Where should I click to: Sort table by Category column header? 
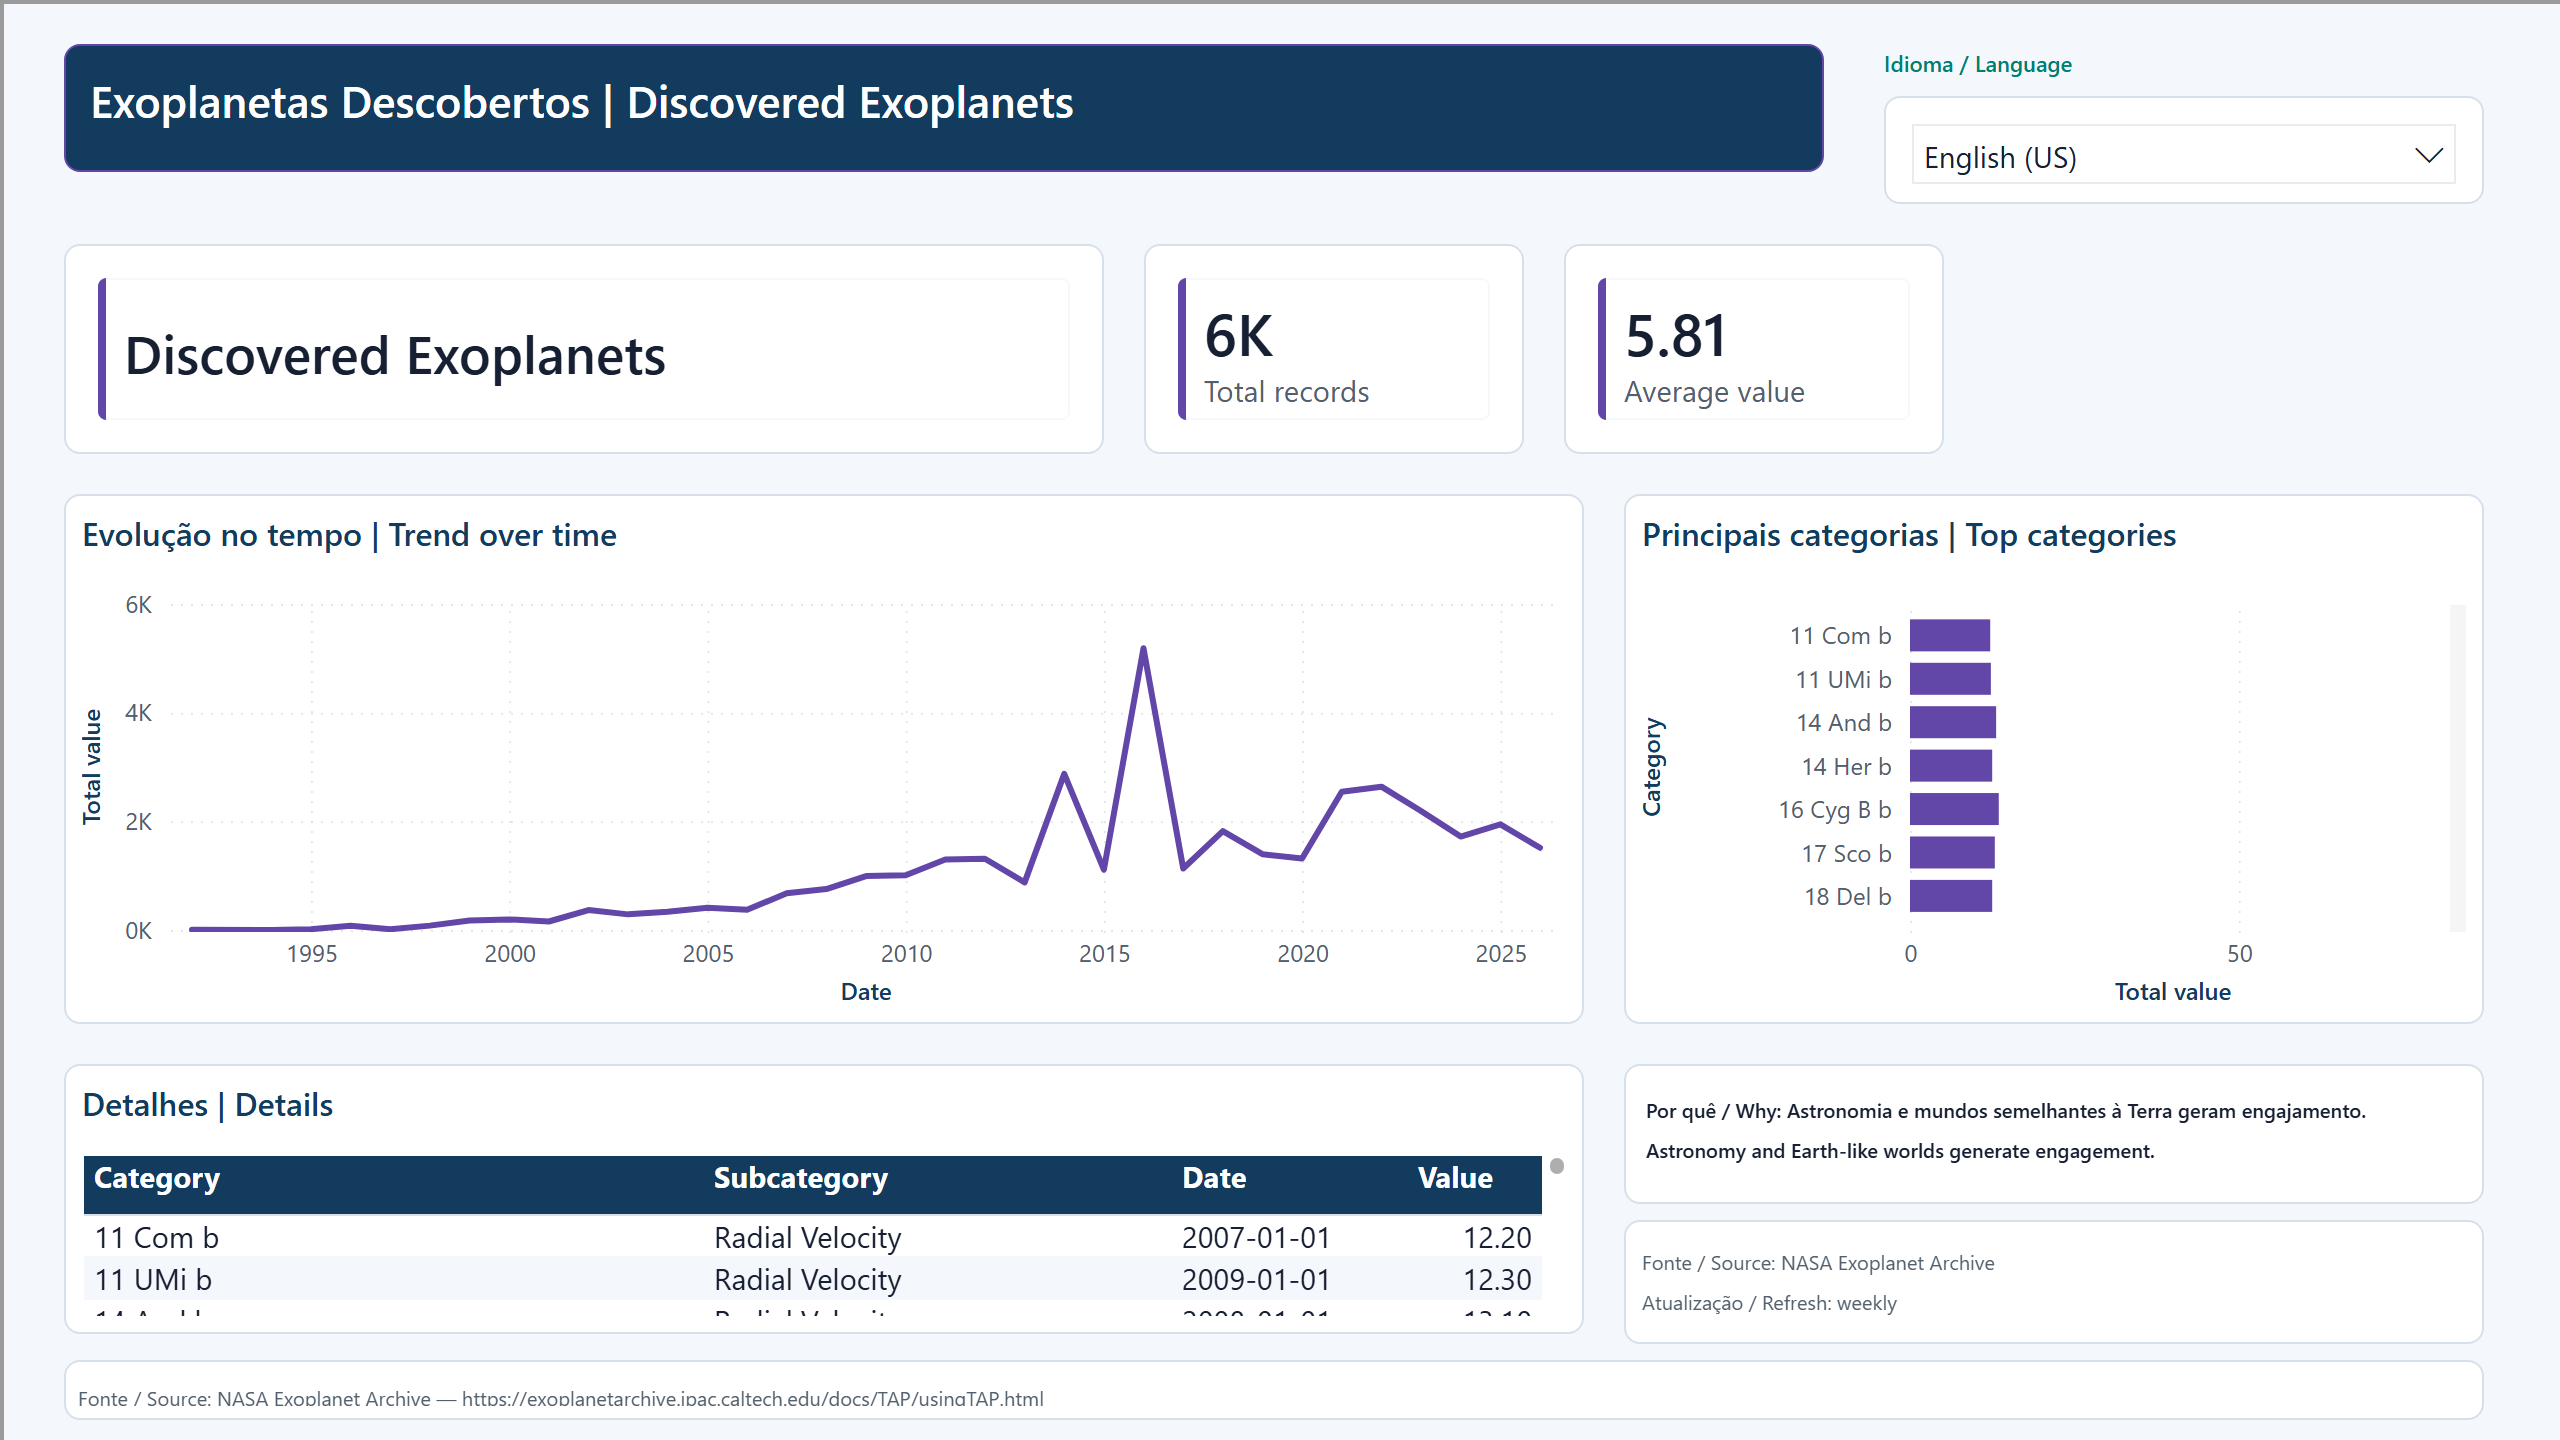(x=157, y=1178)
